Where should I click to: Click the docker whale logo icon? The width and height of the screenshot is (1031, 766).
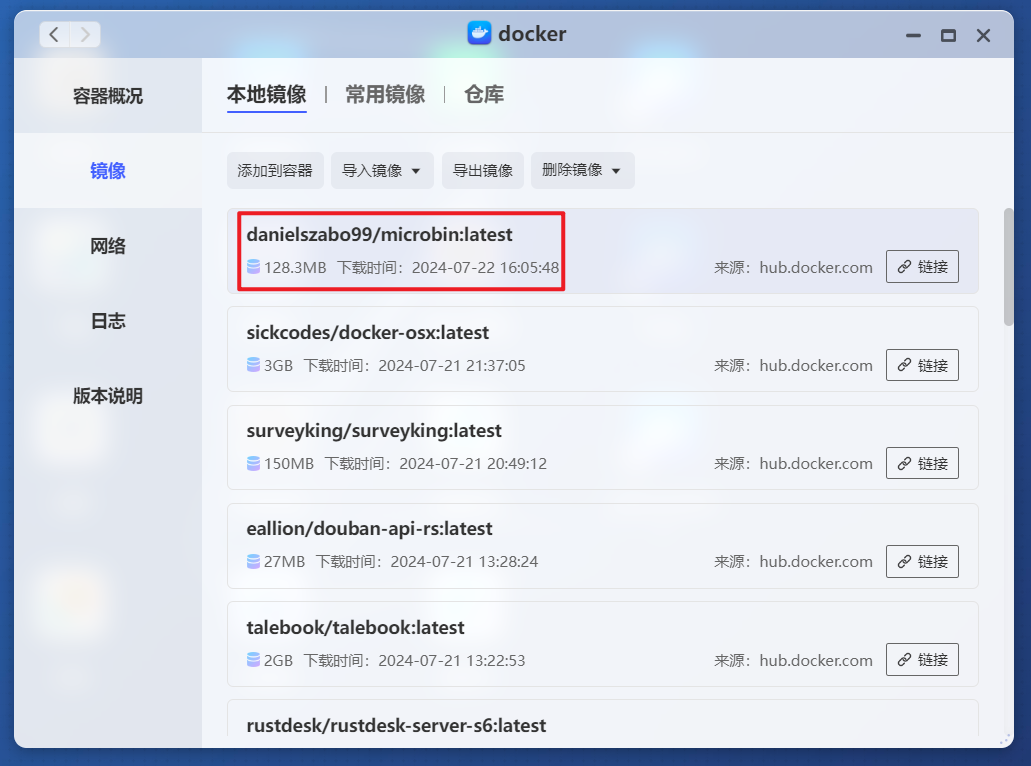[479, 33]
